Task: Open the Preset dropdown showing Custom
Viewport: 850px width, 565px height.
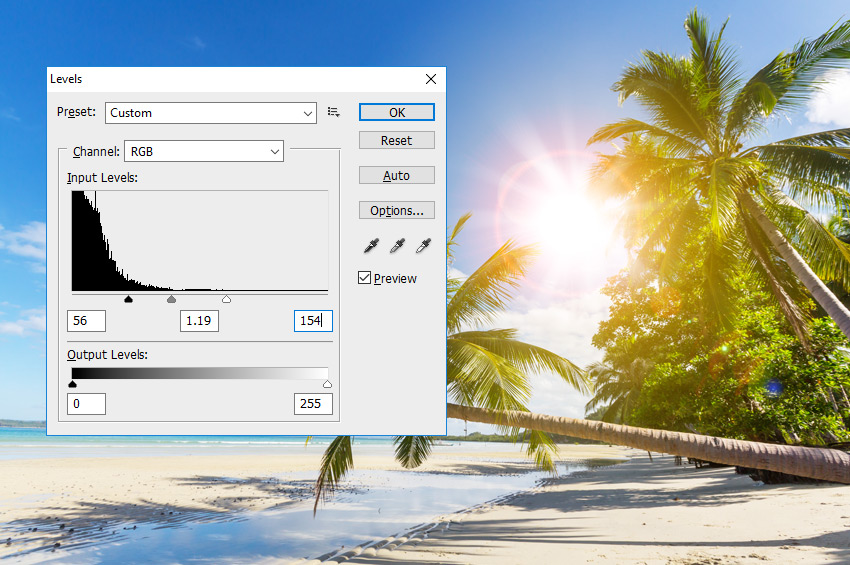Action: [x=211, y=113]
